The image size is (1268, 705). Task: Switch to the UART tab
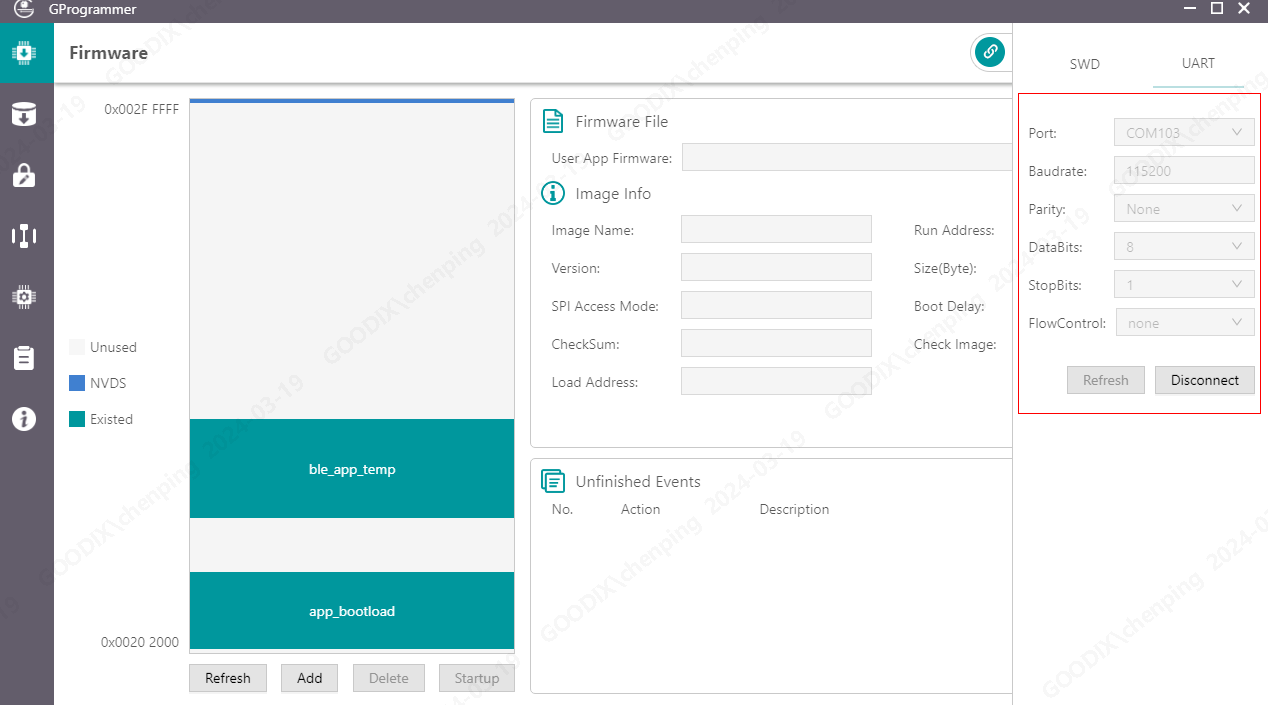[1198, 63]
